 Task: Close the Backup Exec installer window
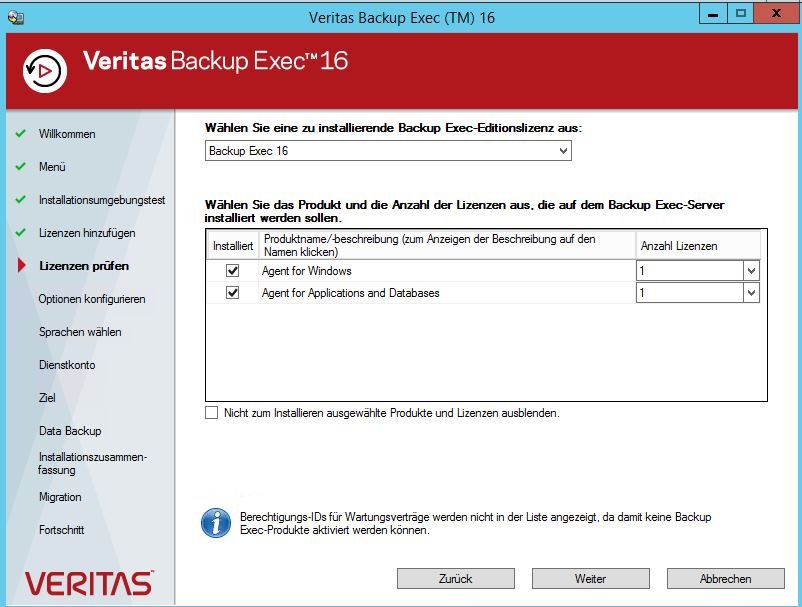[776, 14]
